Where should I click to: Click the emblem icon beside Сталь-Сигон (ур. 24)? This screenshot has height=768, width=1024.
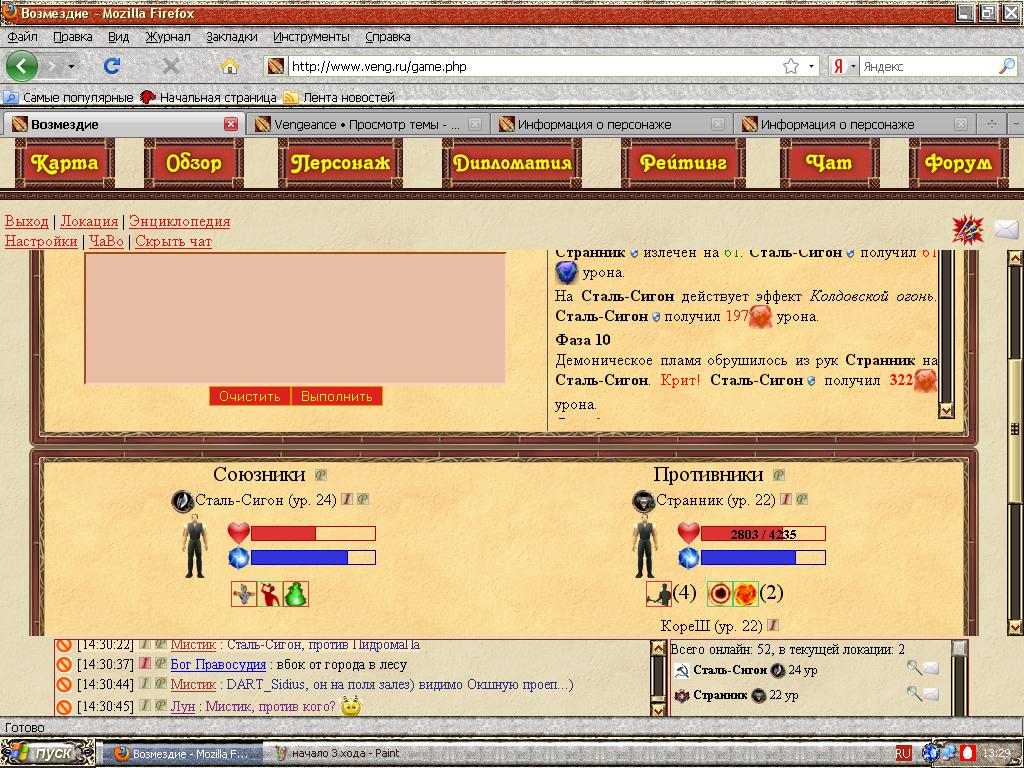[x=182, y=501]
